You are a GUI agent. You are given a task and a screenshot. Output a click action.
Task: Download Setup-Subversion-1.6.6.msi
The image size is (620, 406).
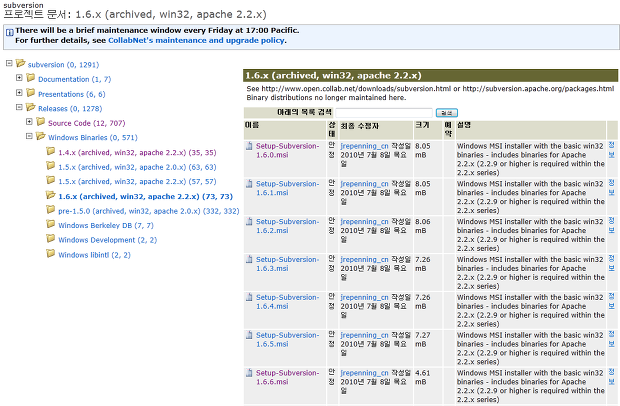point(287,377)
